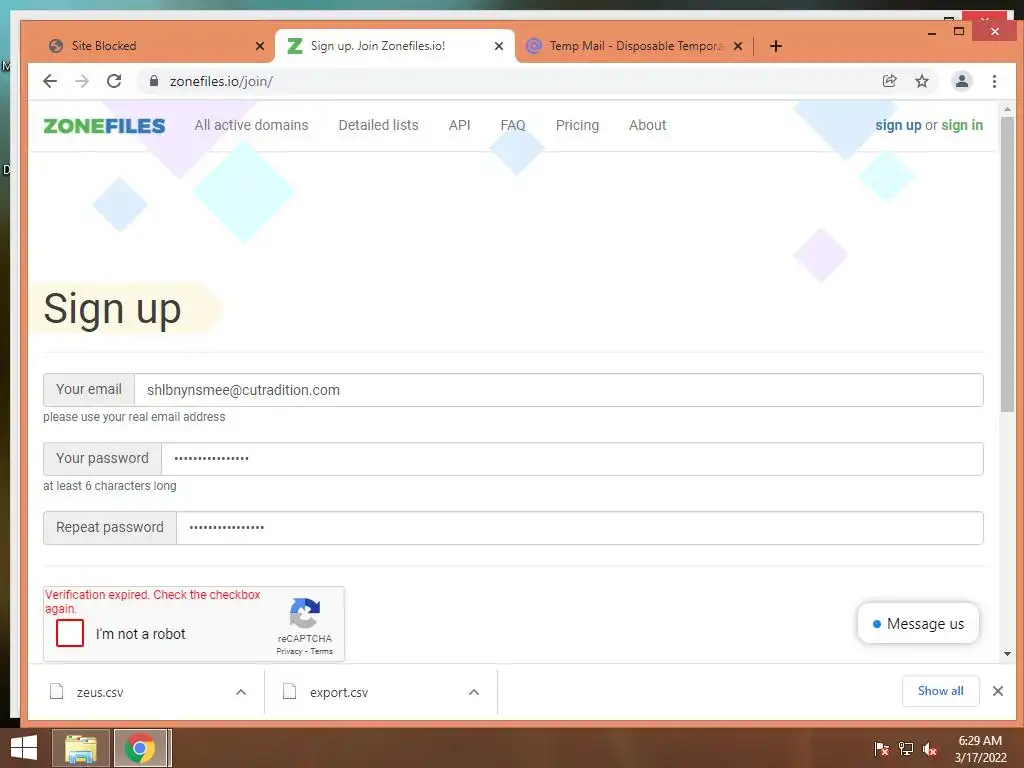Expand the export.csv download options arrow
This screenshot has width=1024, height=768.
474,692
